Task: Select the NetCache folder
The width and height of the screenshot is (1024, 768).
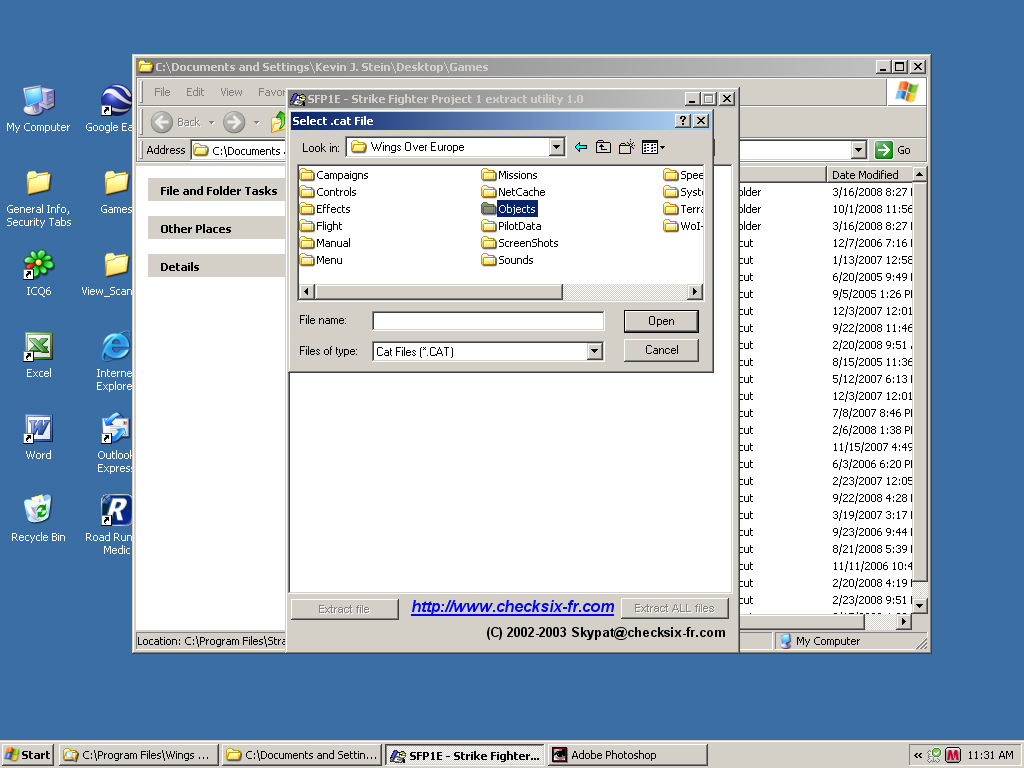Action: [513, 192]
